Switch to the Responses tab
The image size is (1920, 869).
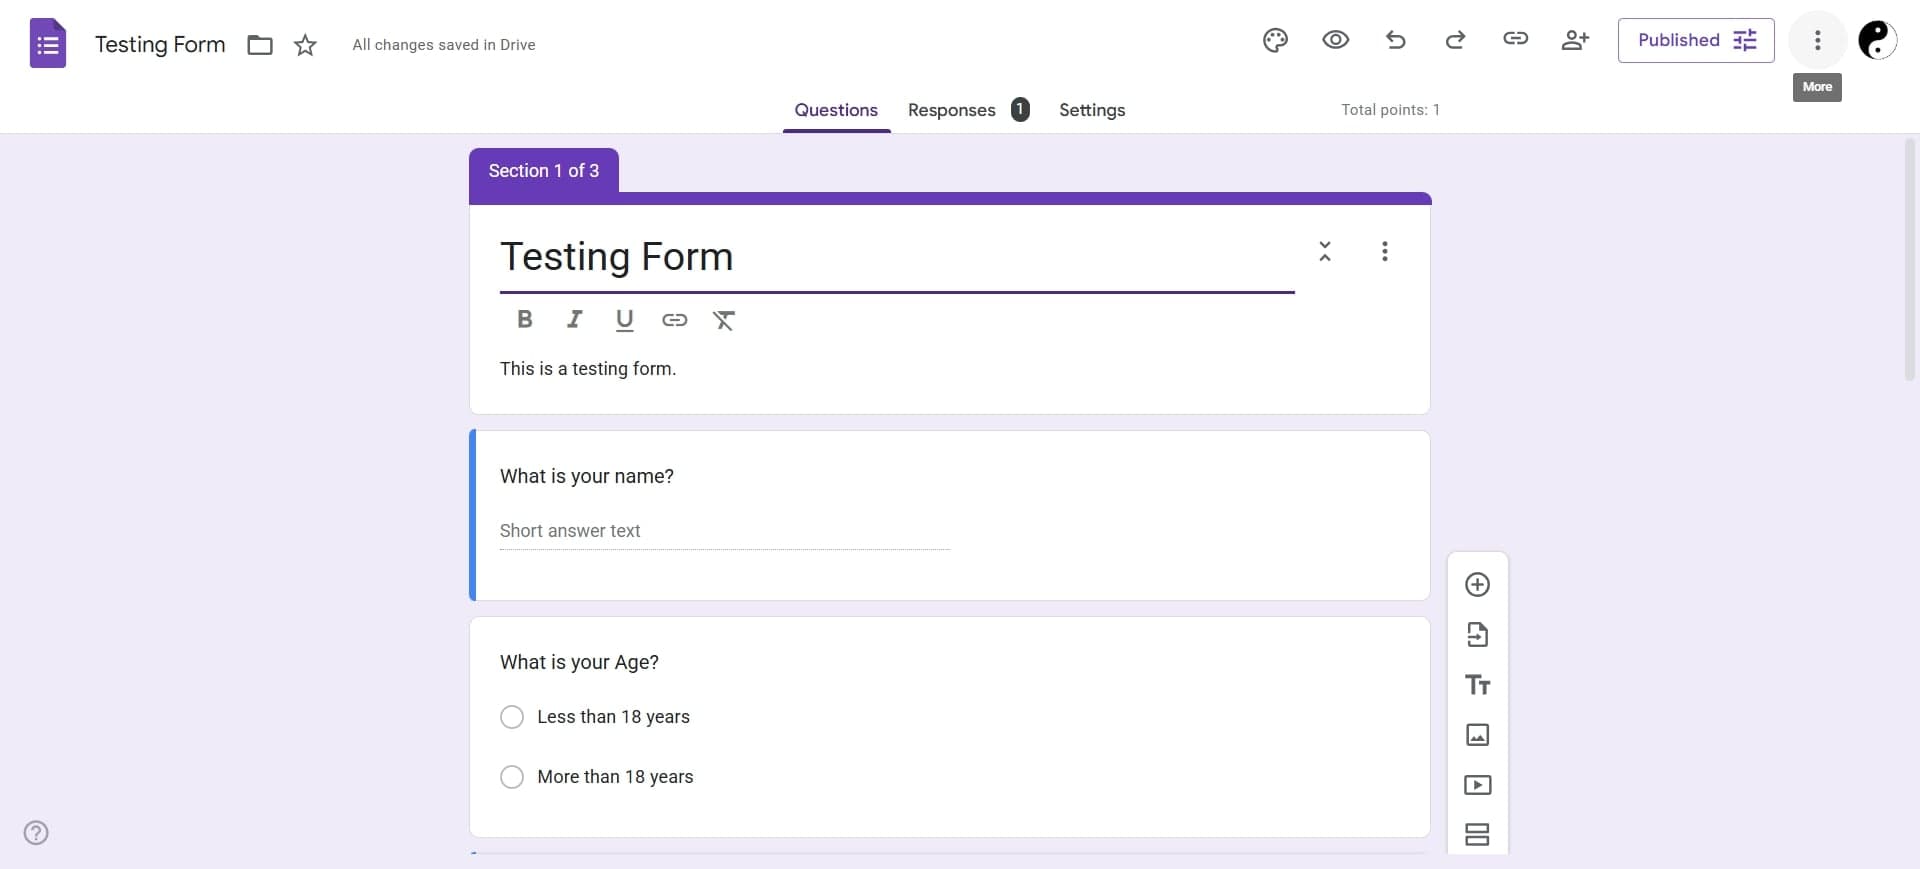pyautogui.click(x=967, y=110)
